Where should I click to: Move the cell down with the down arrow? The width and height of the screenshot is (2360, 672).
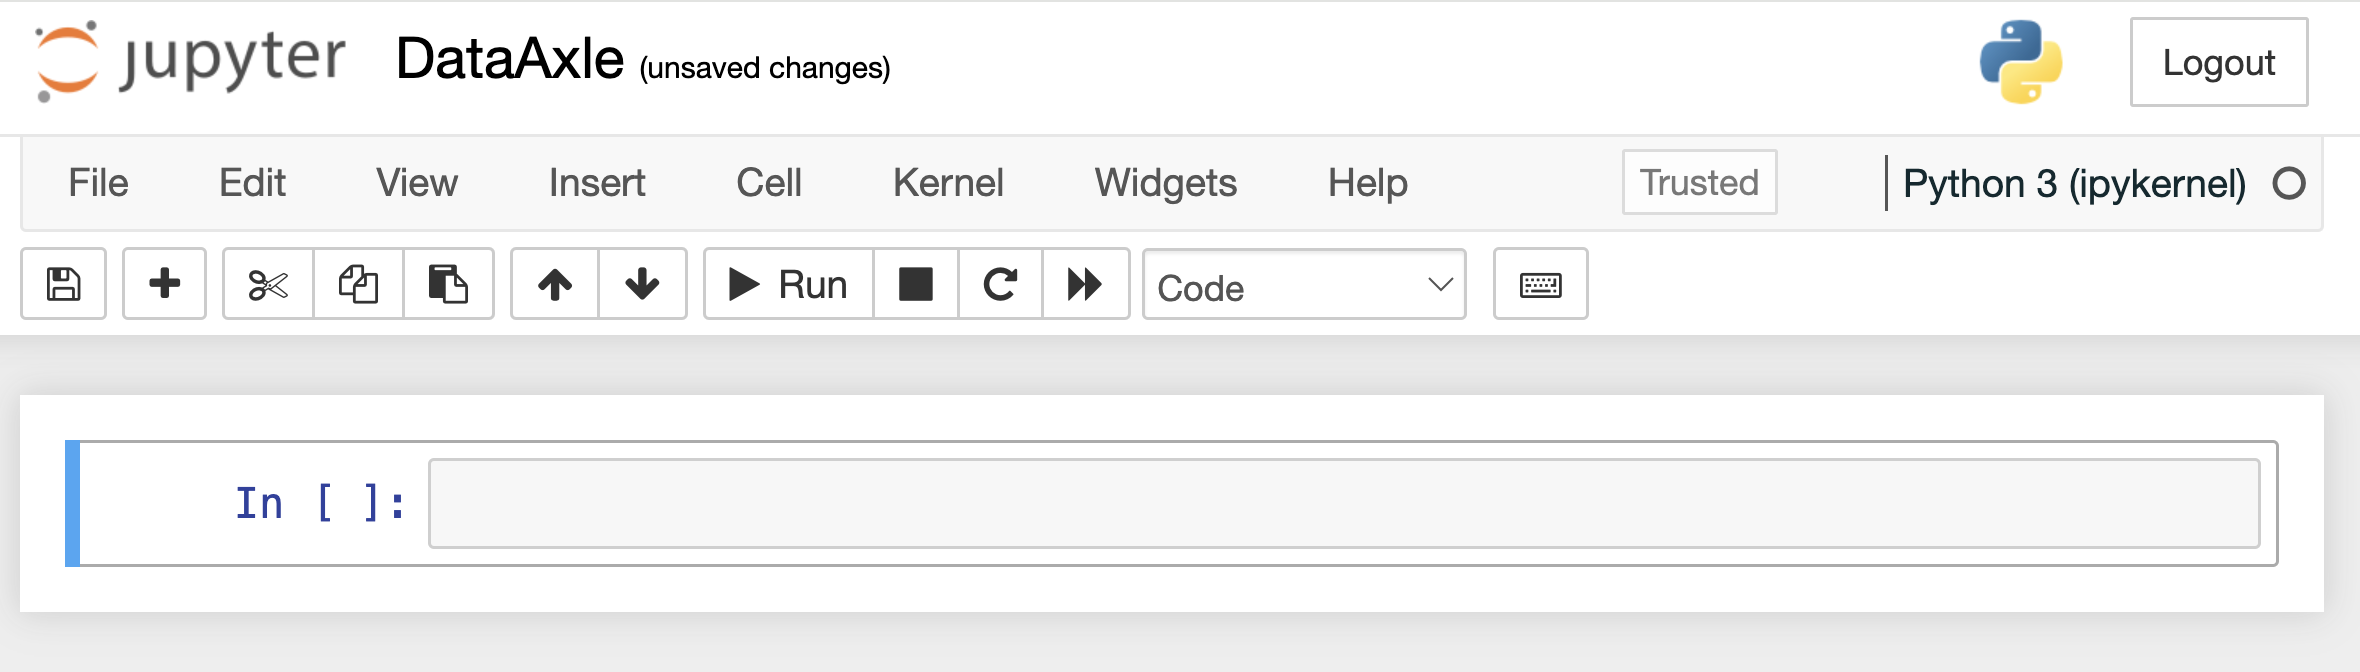click(643, 284)
